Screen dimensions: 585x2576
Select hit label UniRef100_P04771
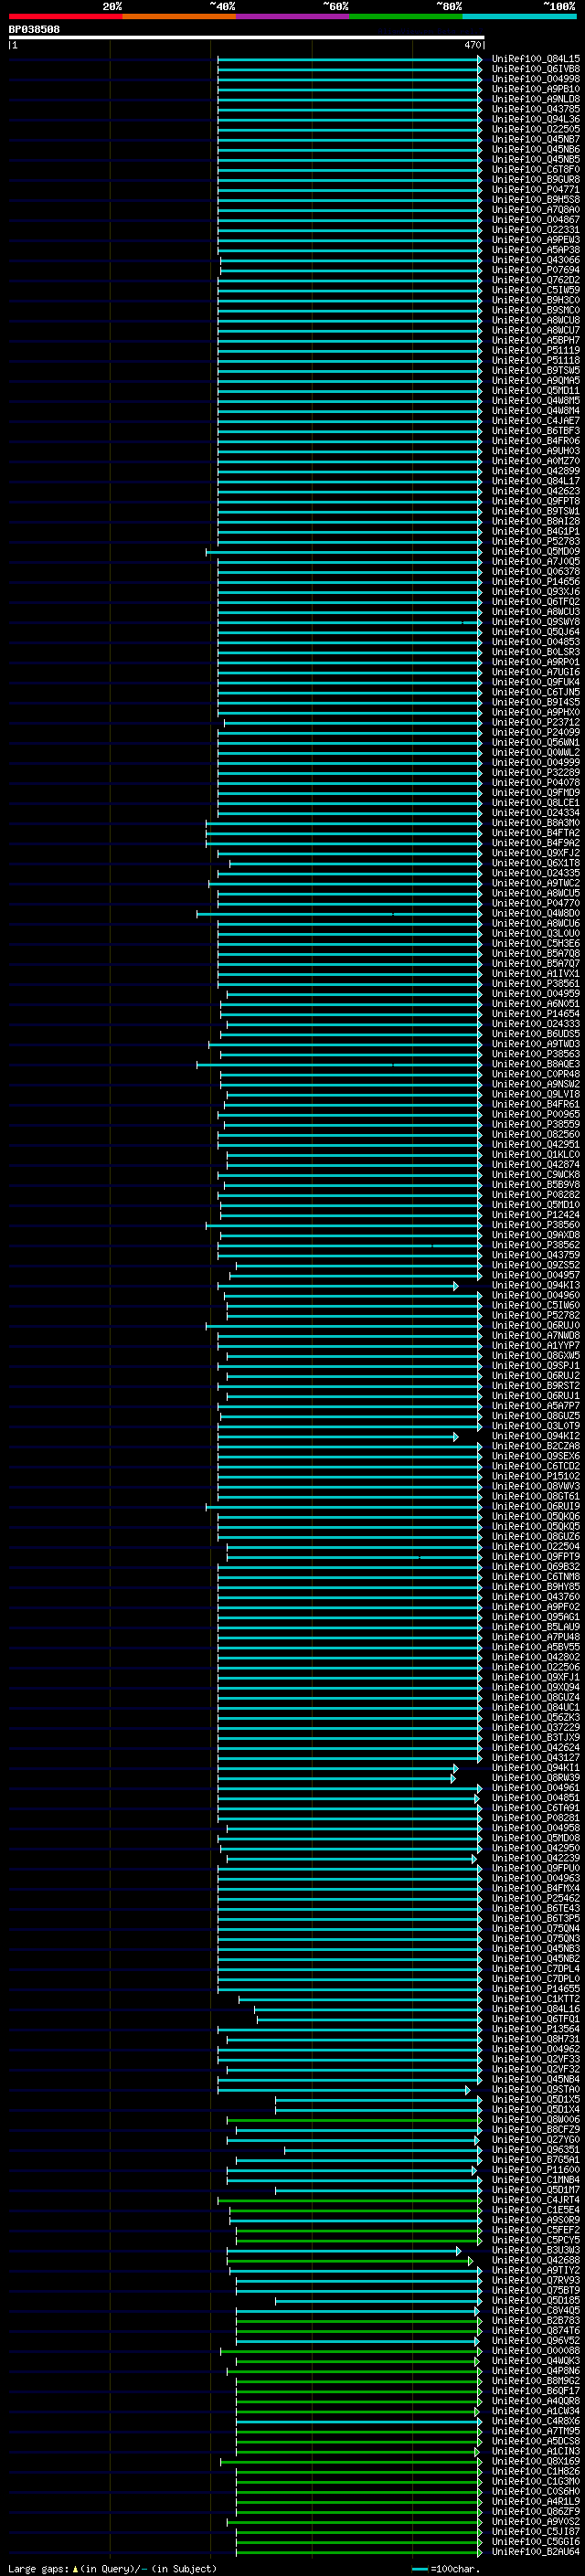point(536,190)
